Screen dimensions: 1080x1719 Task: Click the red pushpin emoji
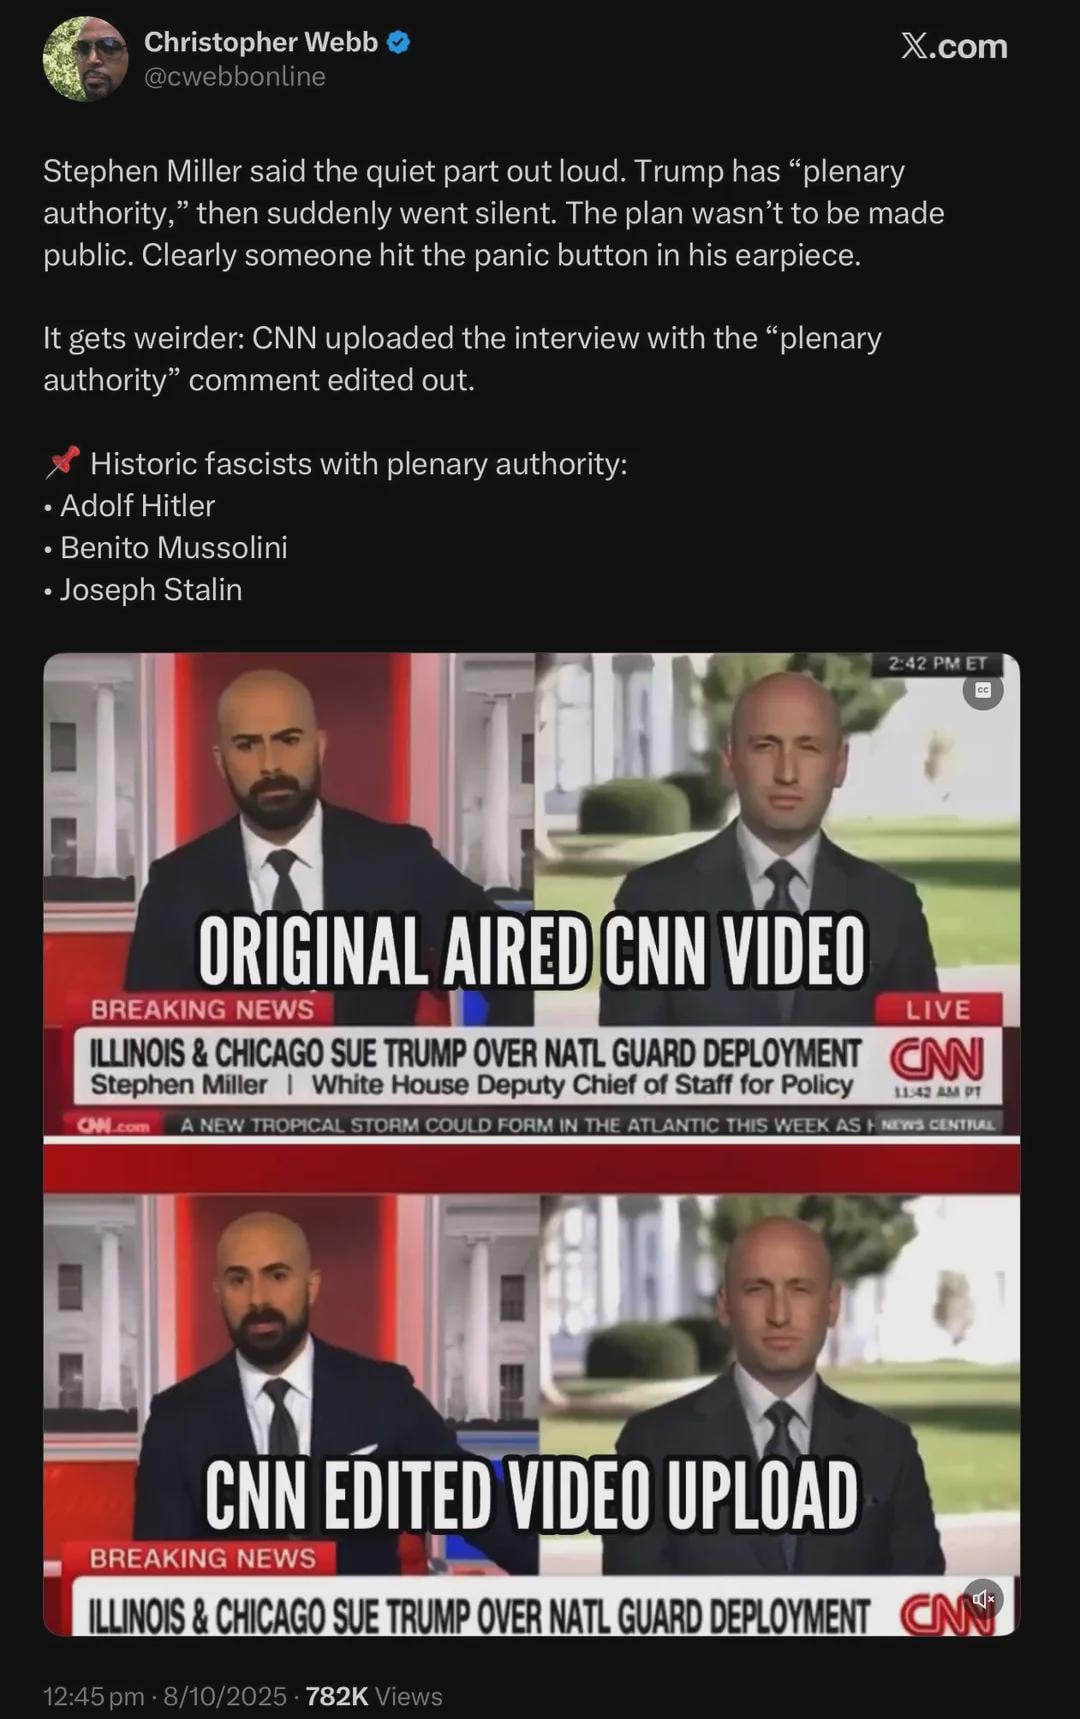[x=62, y=463]
